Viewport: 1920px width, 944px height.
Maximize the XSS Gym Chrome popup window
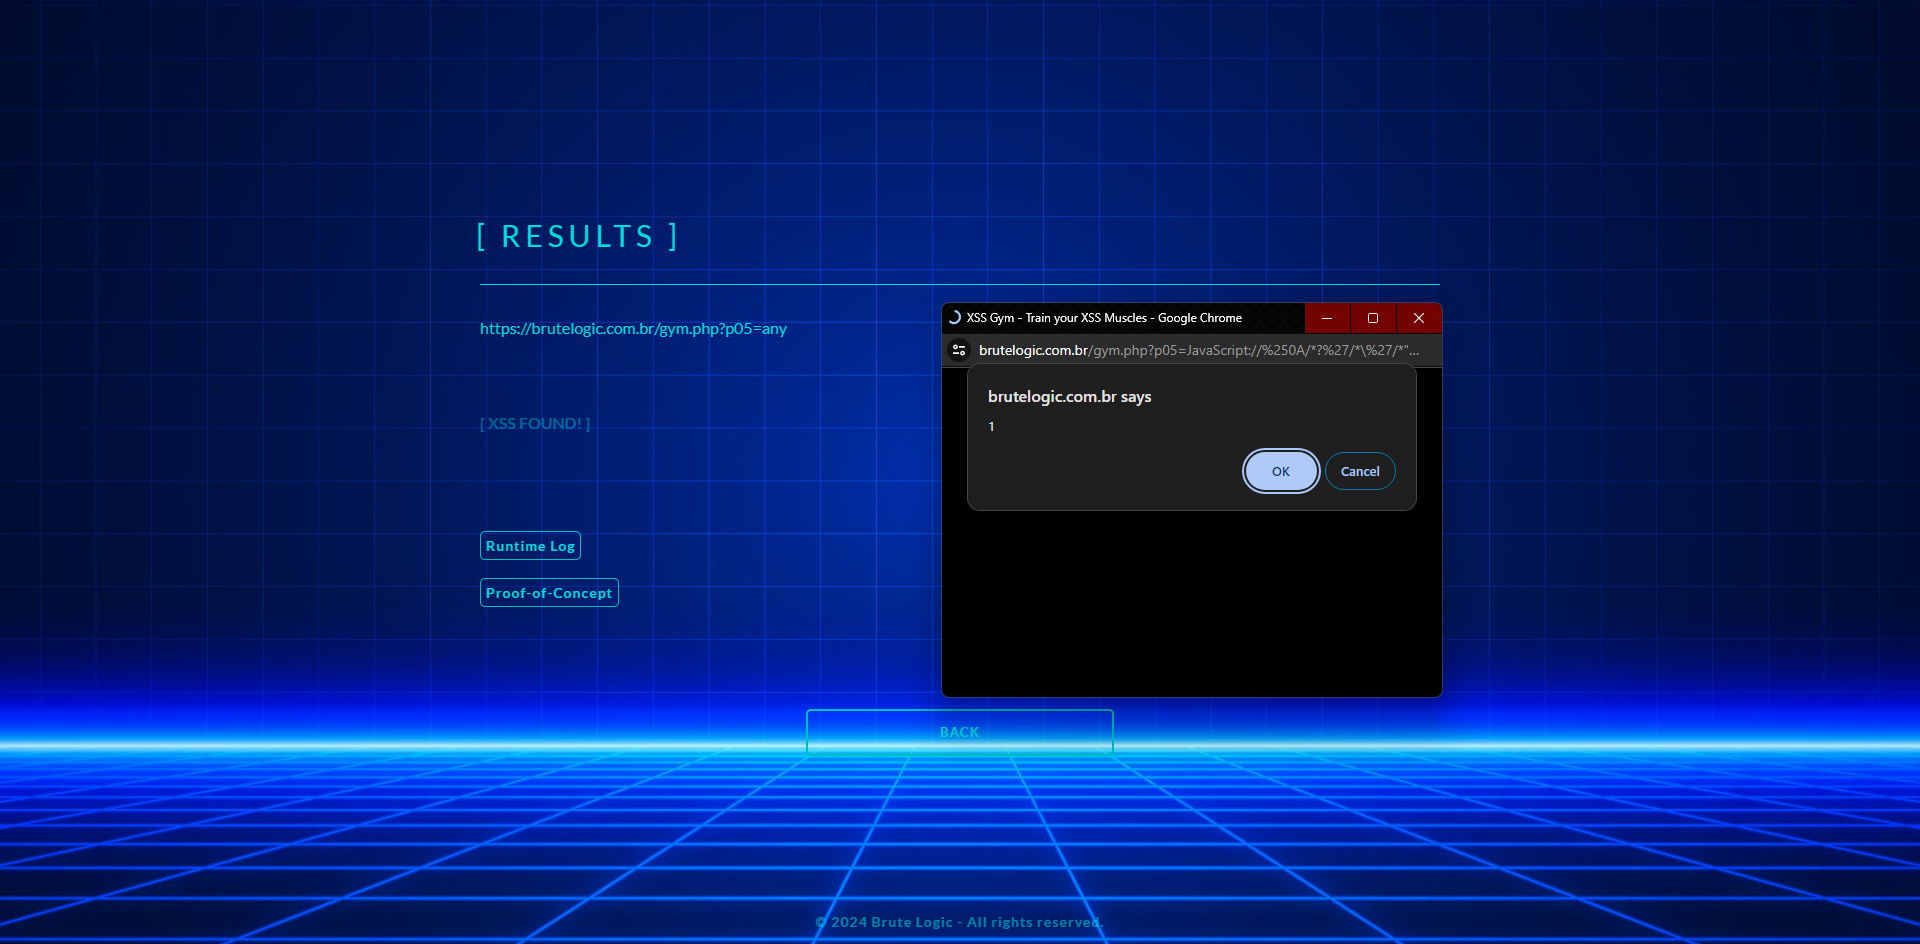coord(1373,318)
